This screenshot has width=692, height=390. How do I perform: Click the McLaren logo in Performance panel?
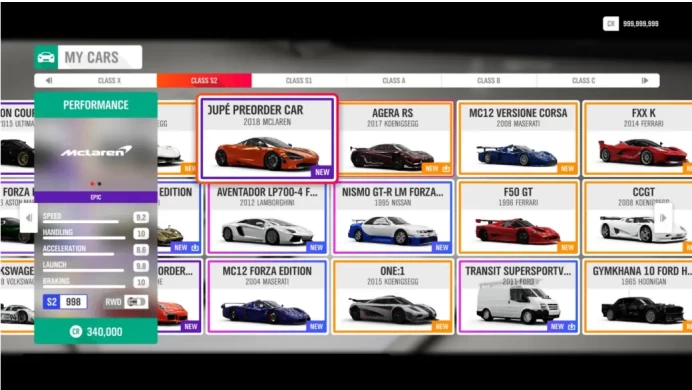click(96, 152)
